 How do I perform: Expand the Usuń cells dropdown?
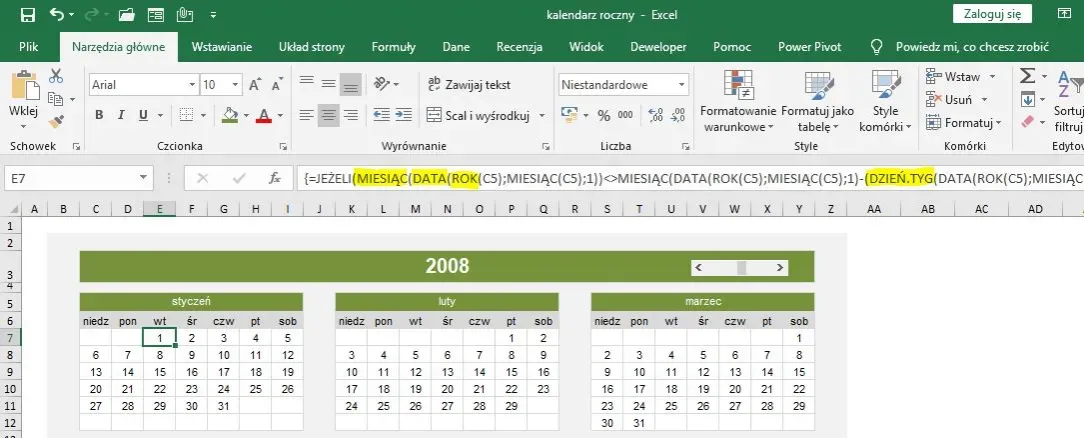coord(984,99)
